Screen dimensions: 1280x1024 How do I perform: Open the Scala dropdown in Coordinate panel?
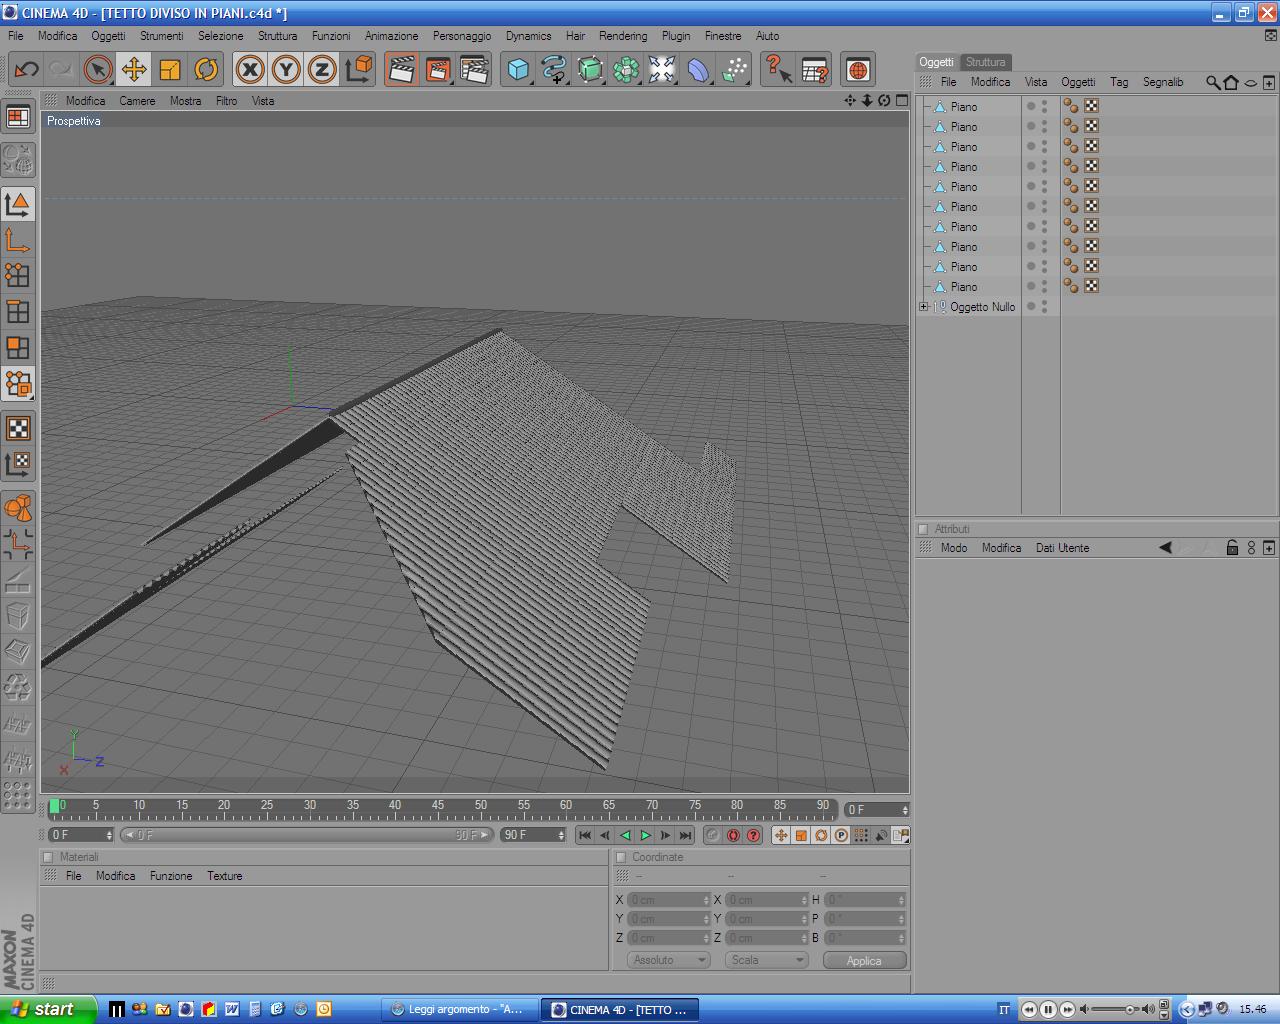[766, 960]
